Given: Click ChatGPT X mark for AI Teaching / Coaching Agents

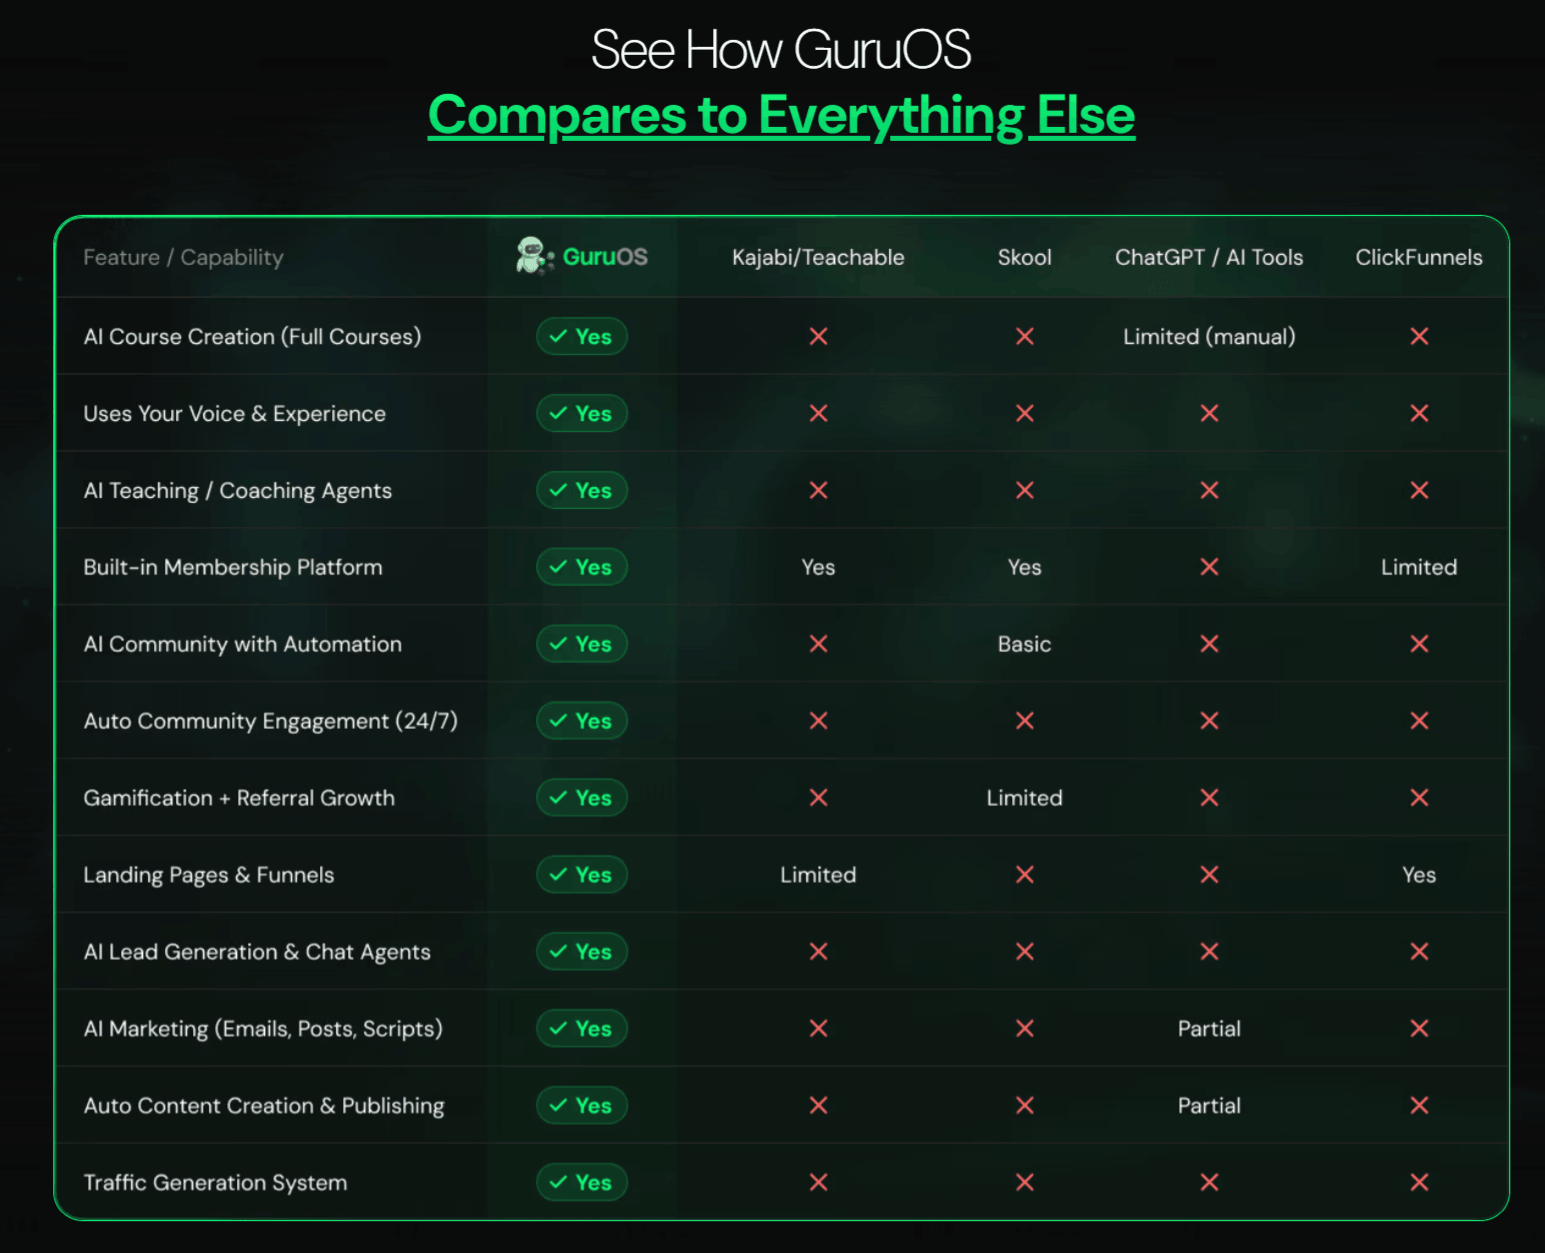Looking at the screenshot, I should tap(1209, 490).
